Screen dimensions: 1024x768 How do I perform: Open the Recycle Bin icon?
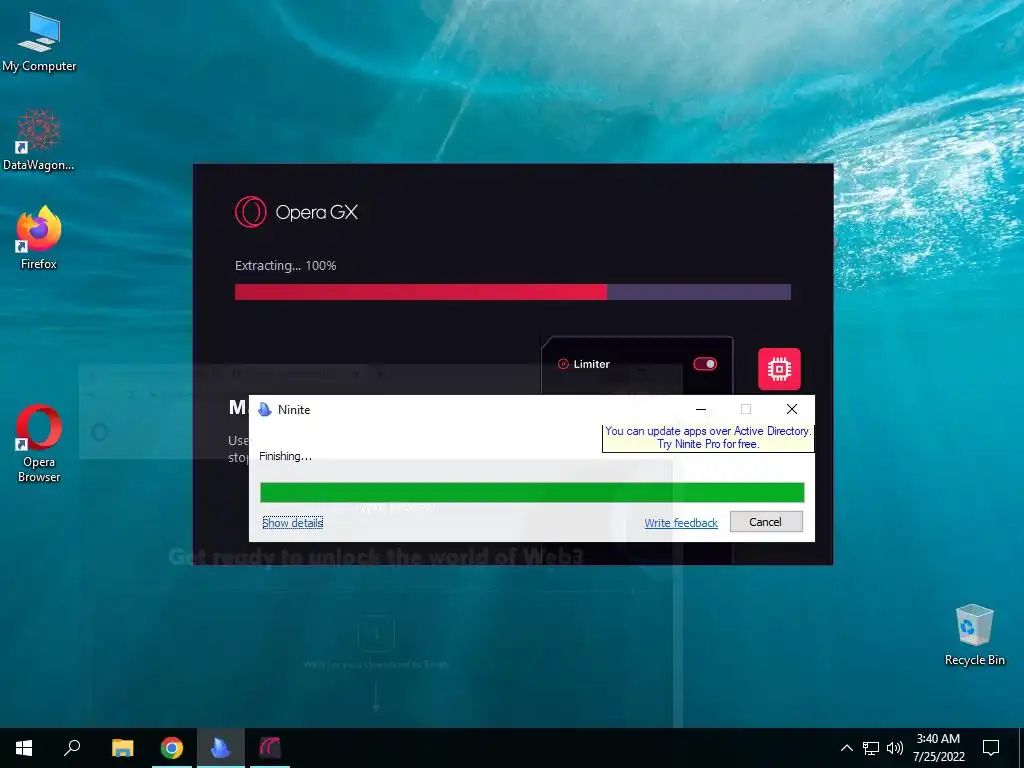point(974,634)
